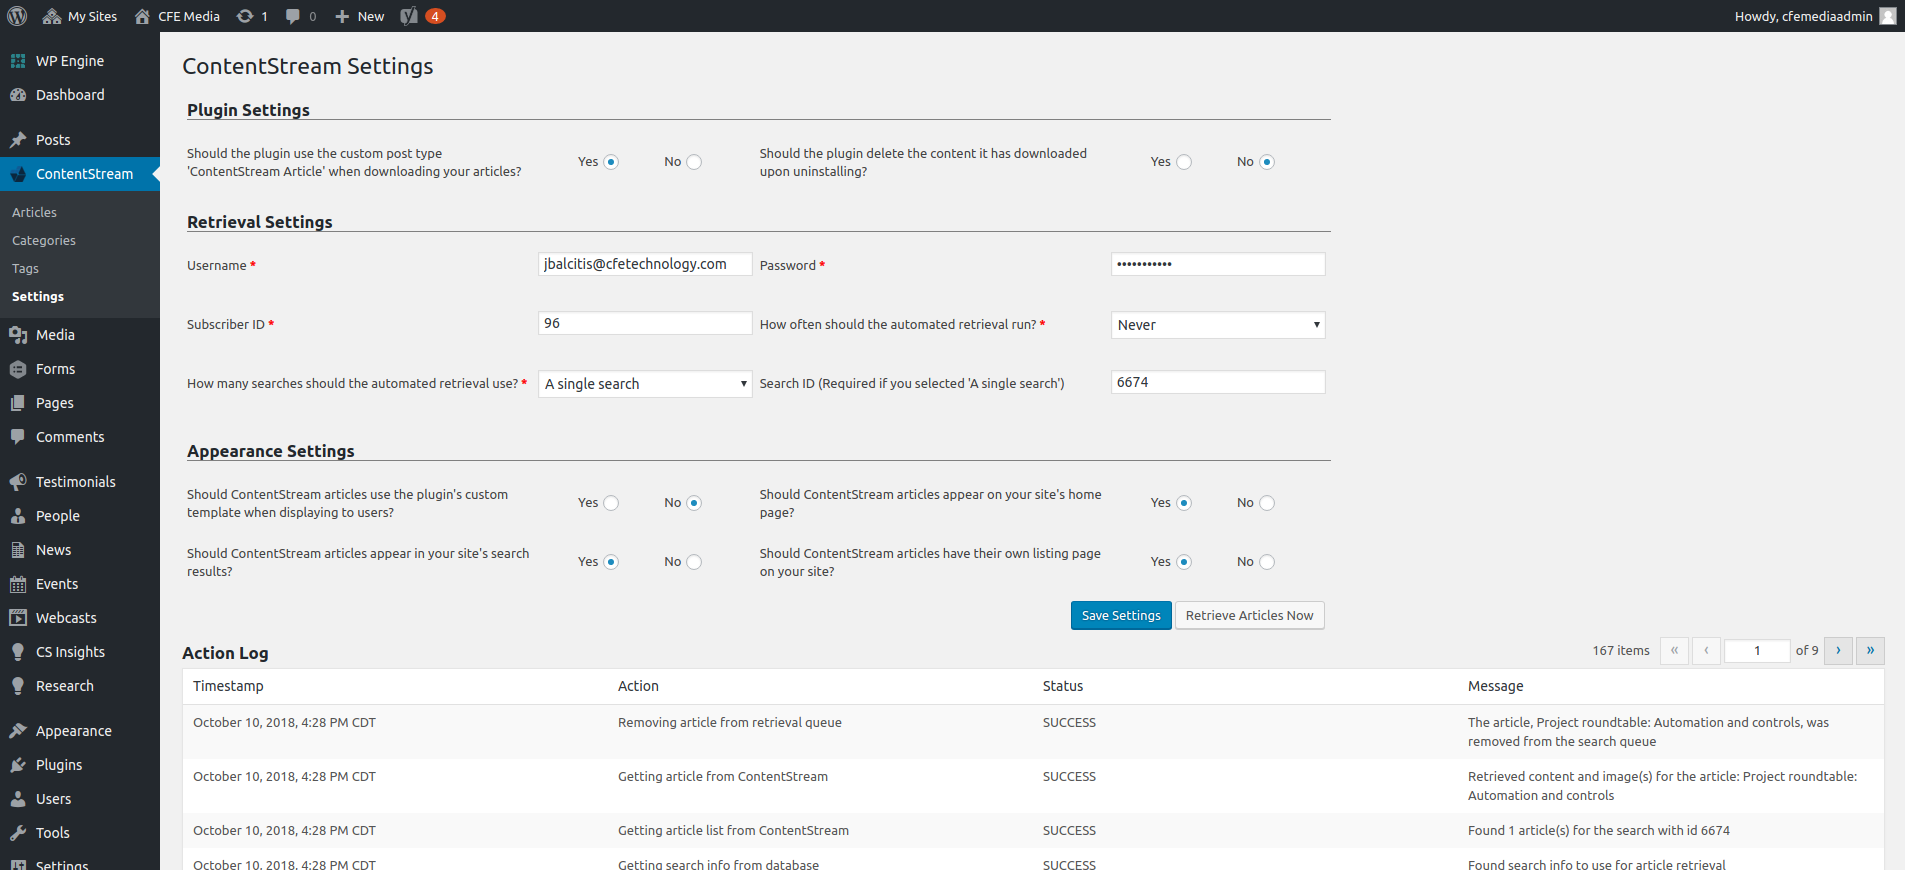Click the Tools wrench icon
Image resolution: width=1905 pixels, height=870 pixels.
click(x=18, y=833)
